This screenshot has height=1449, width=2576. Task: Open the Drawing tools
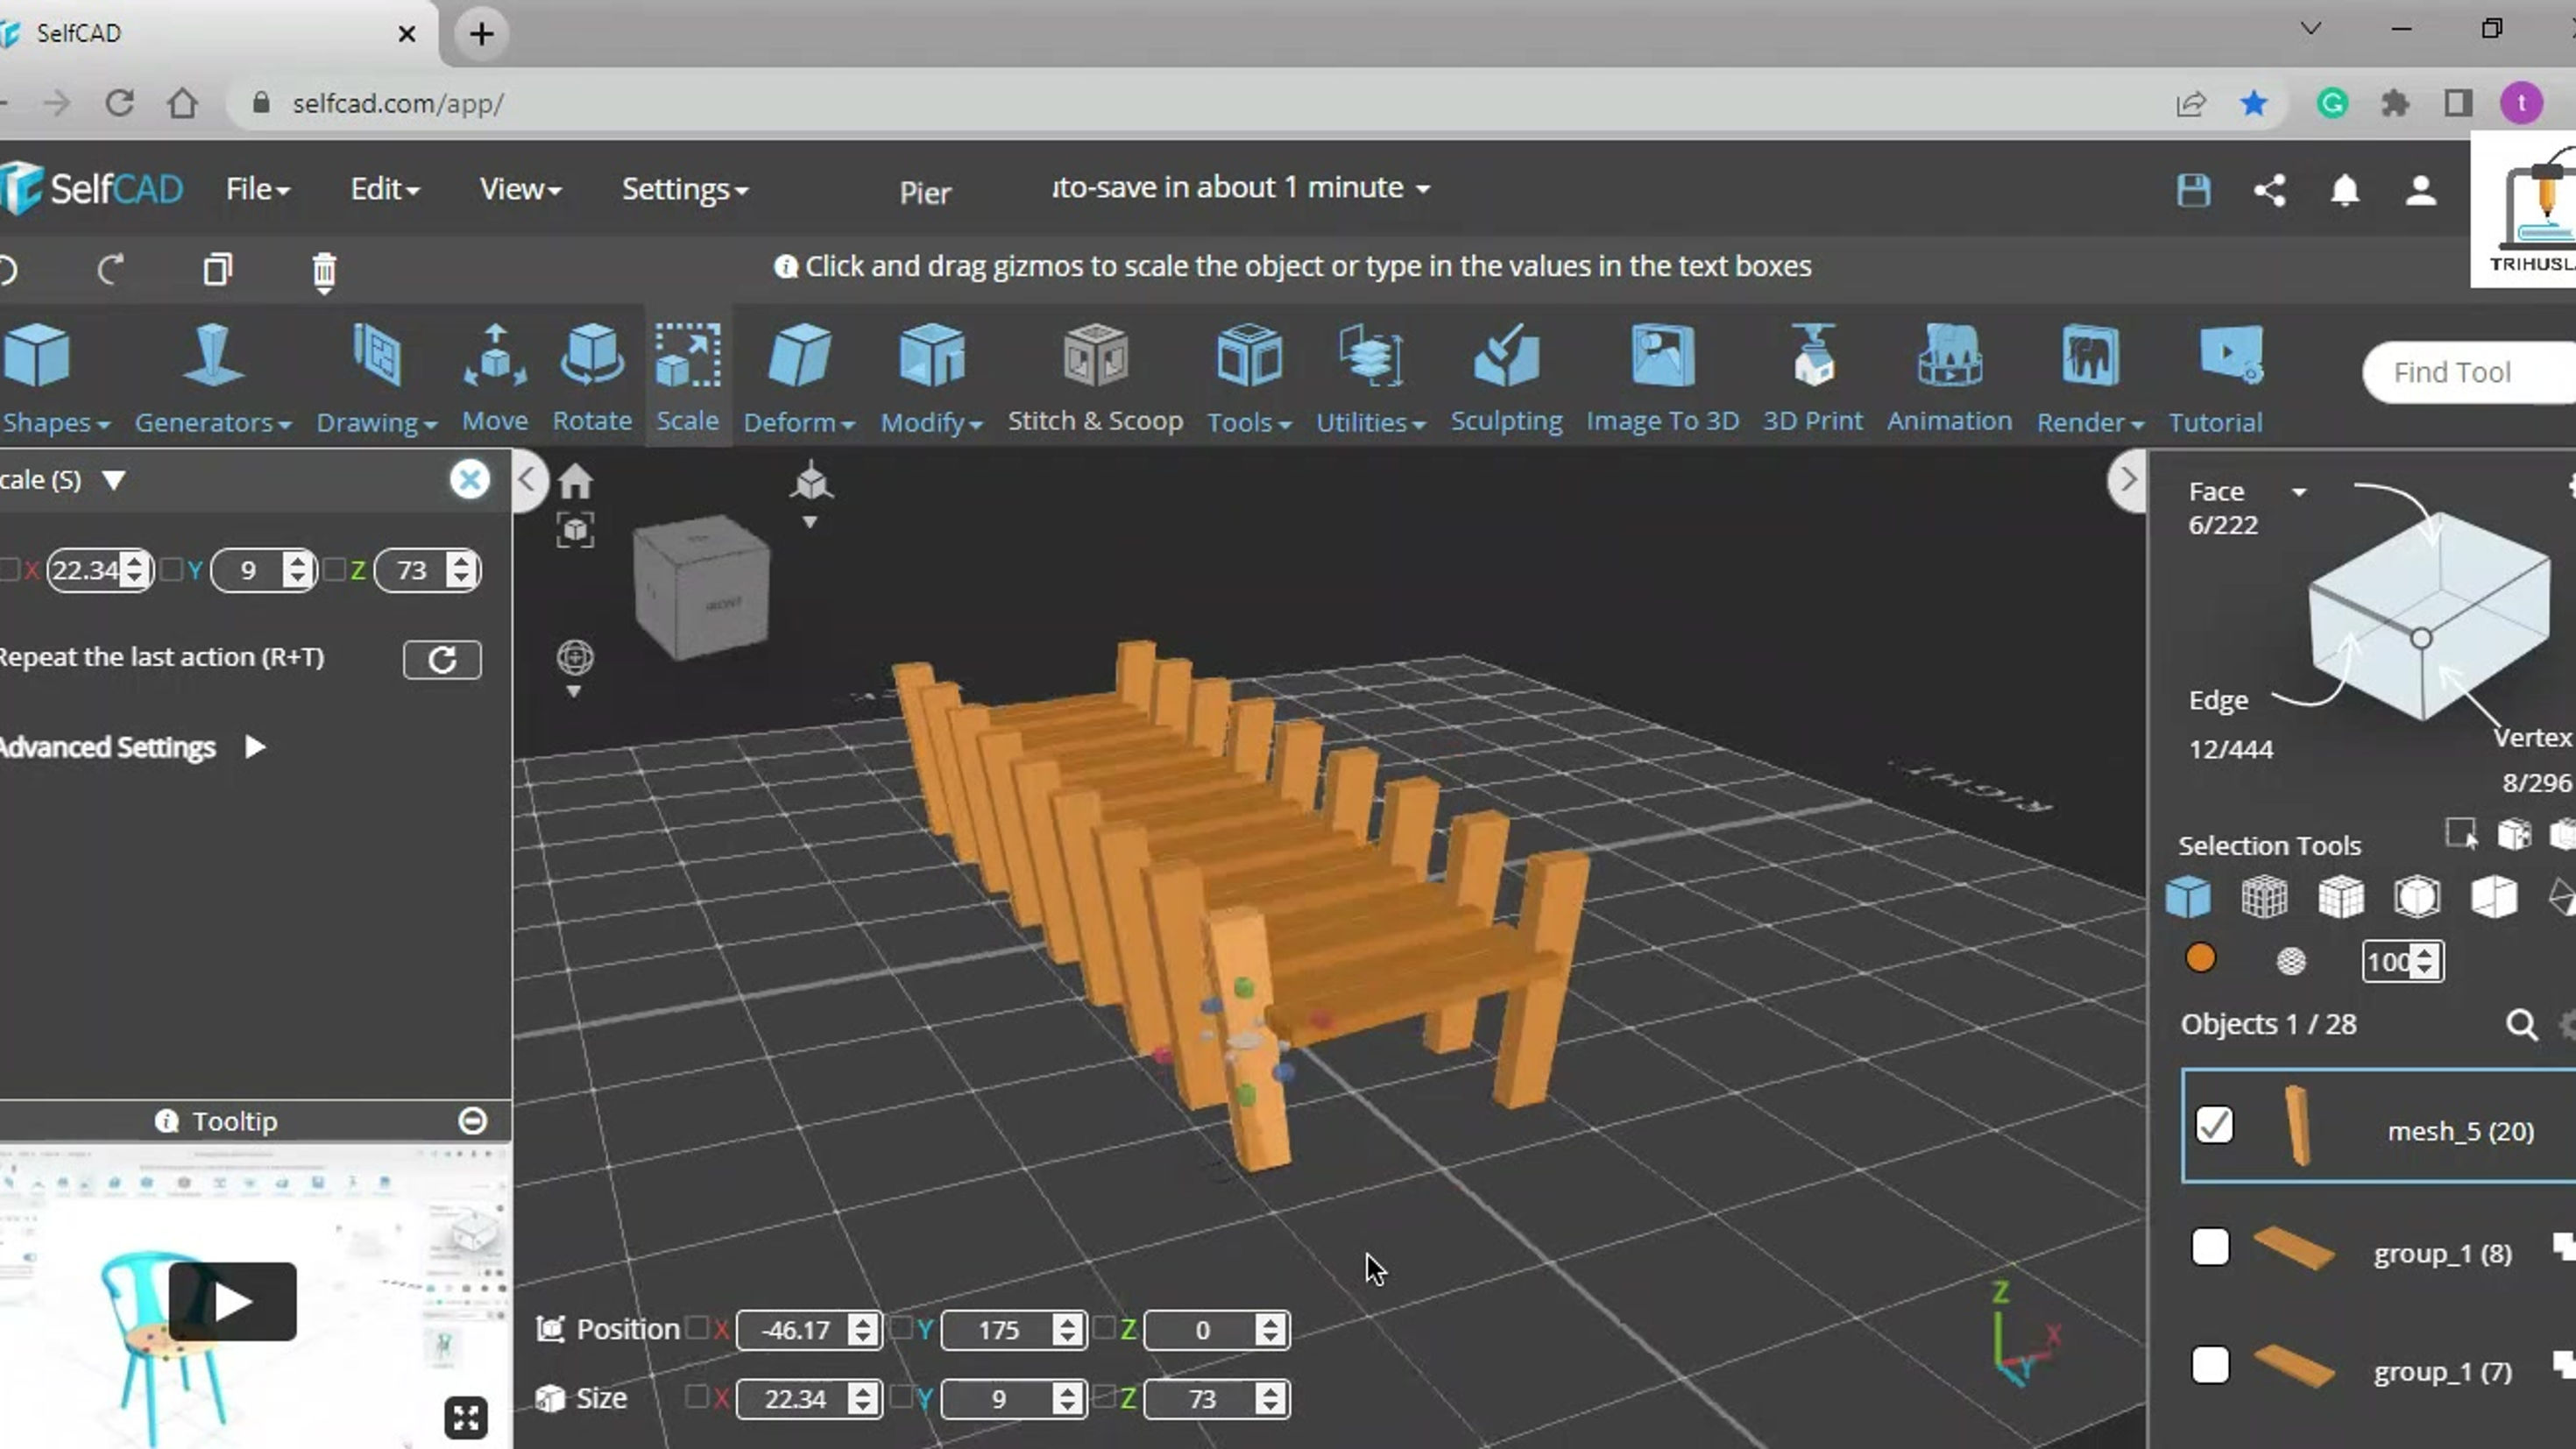point(377,379)
